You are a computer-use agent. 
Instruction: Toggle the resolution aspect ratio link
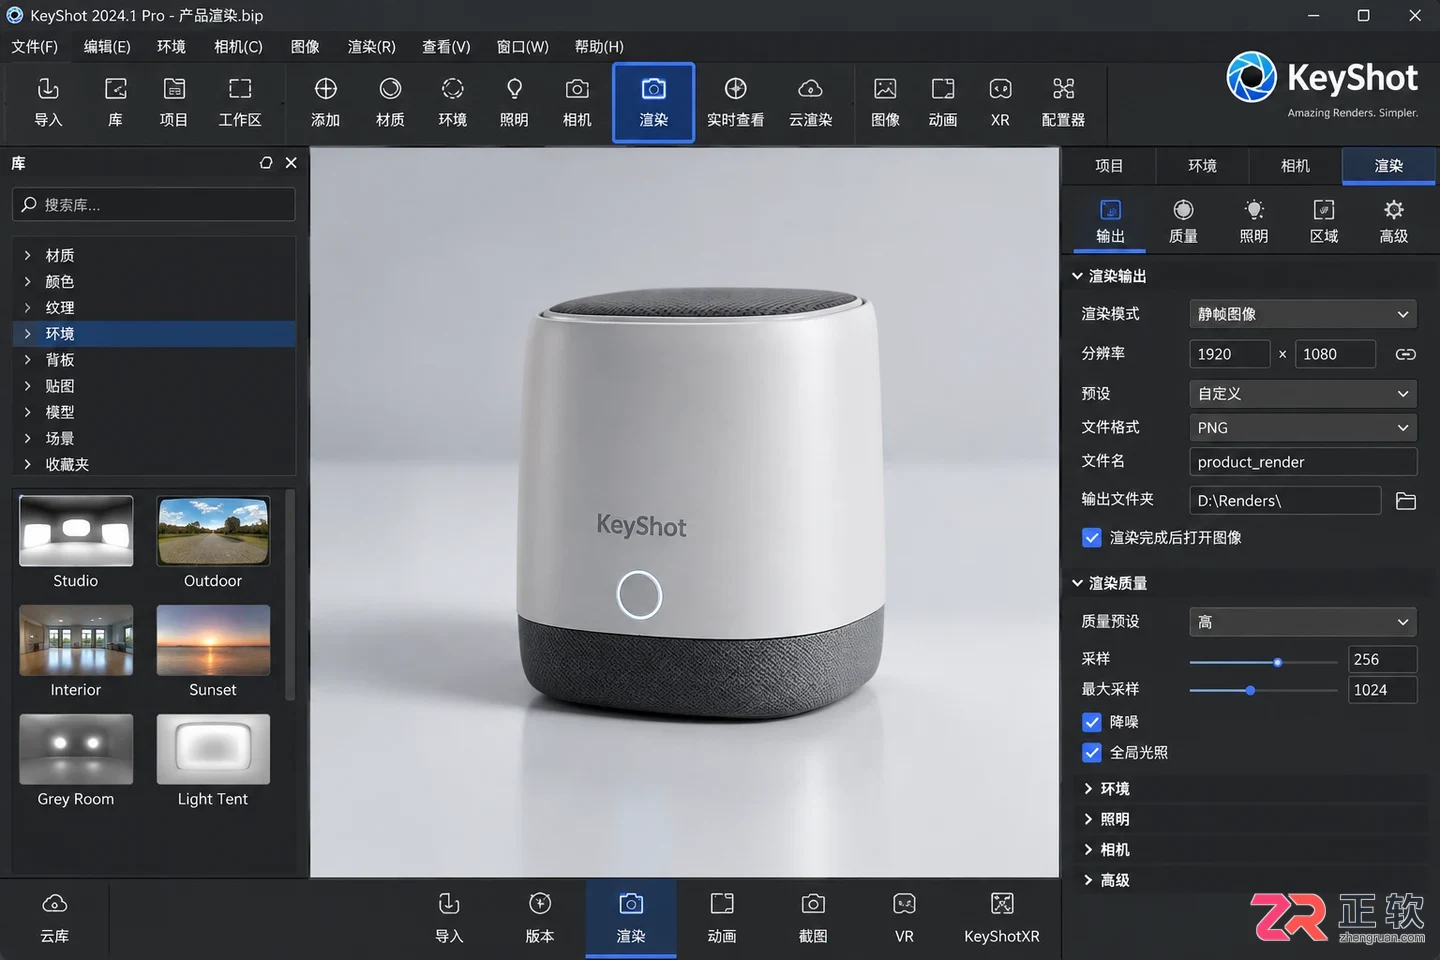tap(1405, 354)
